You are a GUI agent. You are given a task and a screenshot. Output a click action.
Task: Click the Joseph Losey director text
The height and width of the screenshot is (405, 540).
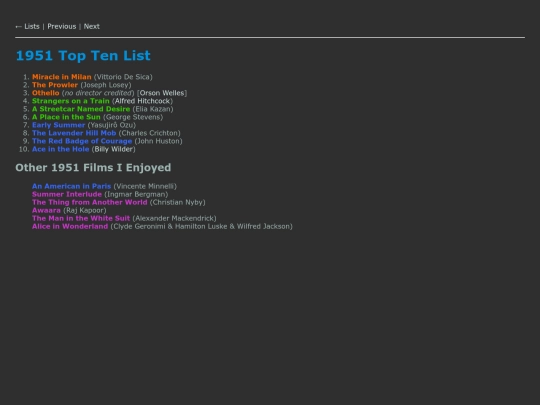coord(106,85)
